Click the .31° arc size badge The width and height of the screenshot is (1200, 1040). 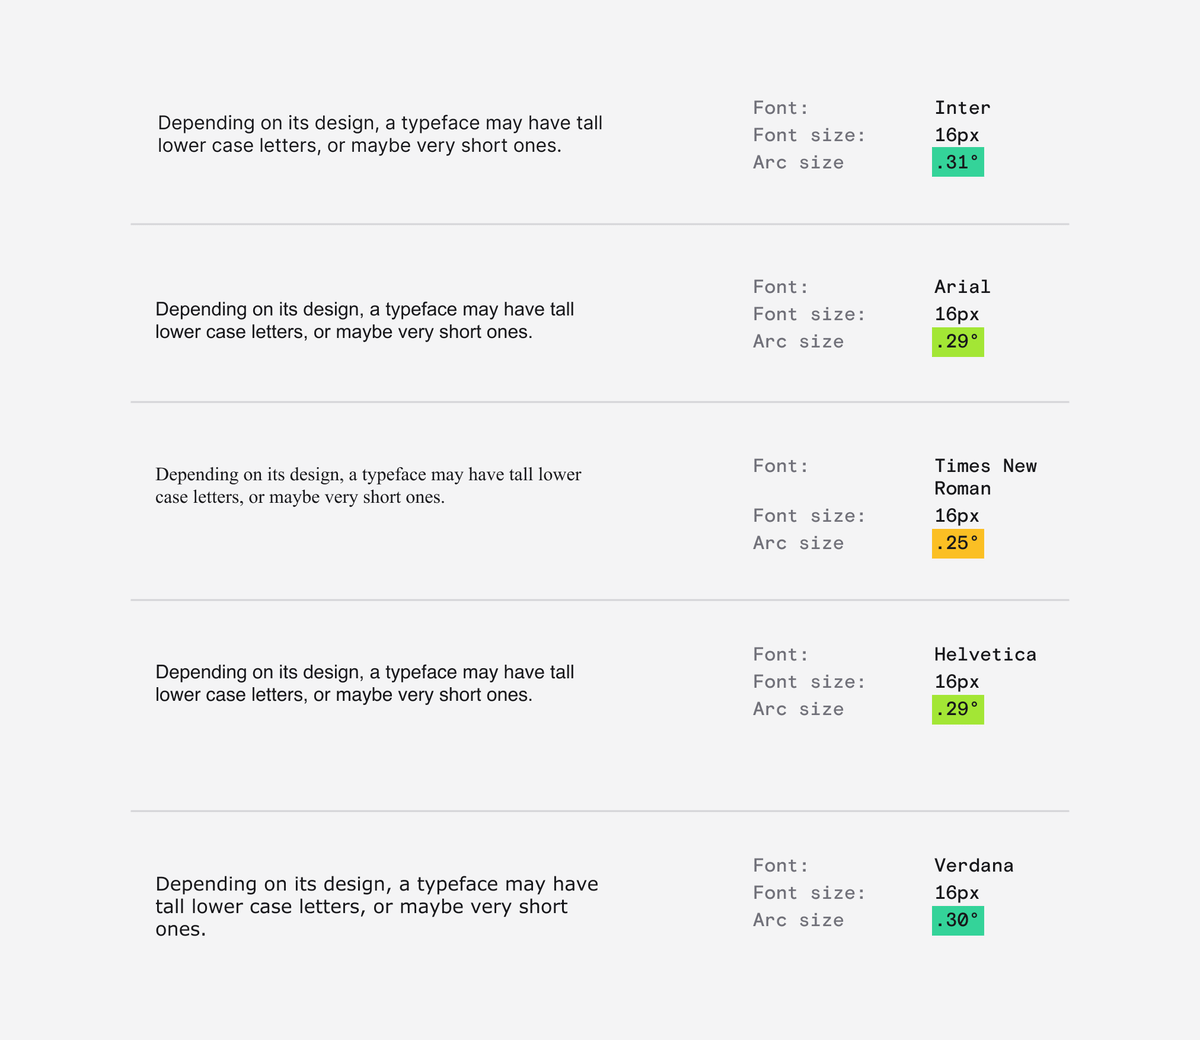click(957, 162)
